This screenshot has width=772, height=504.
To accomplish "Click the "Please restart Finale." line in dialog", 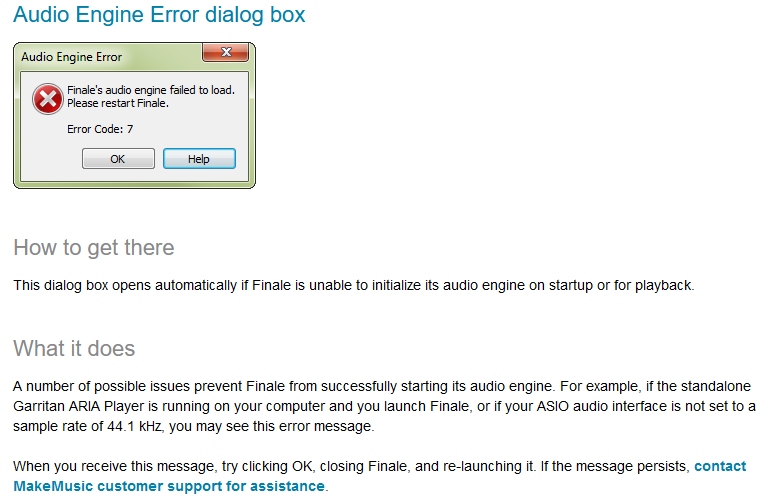I will (118, 103).
